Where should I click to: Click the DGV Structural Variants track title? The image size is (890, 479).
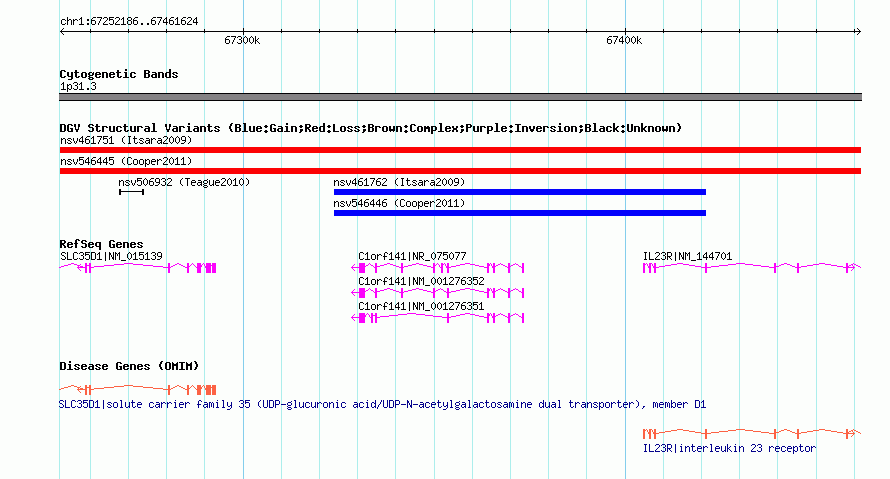(x=371, y=128)
